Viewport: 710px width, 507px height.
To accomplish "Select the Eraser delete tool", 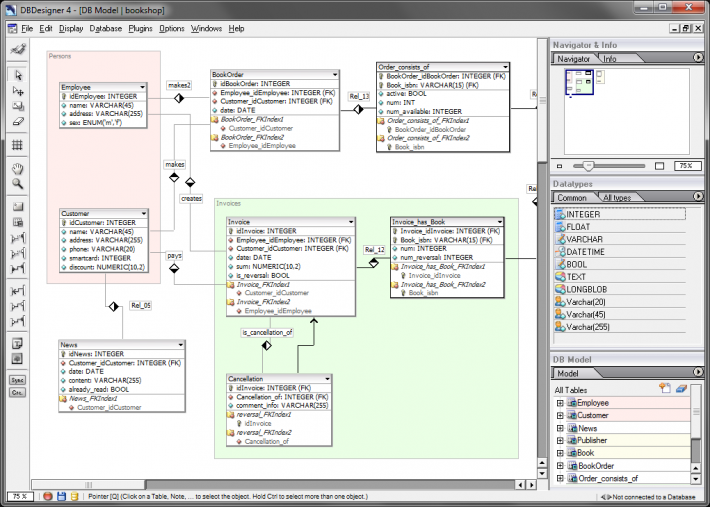I will tap(18, 121).
